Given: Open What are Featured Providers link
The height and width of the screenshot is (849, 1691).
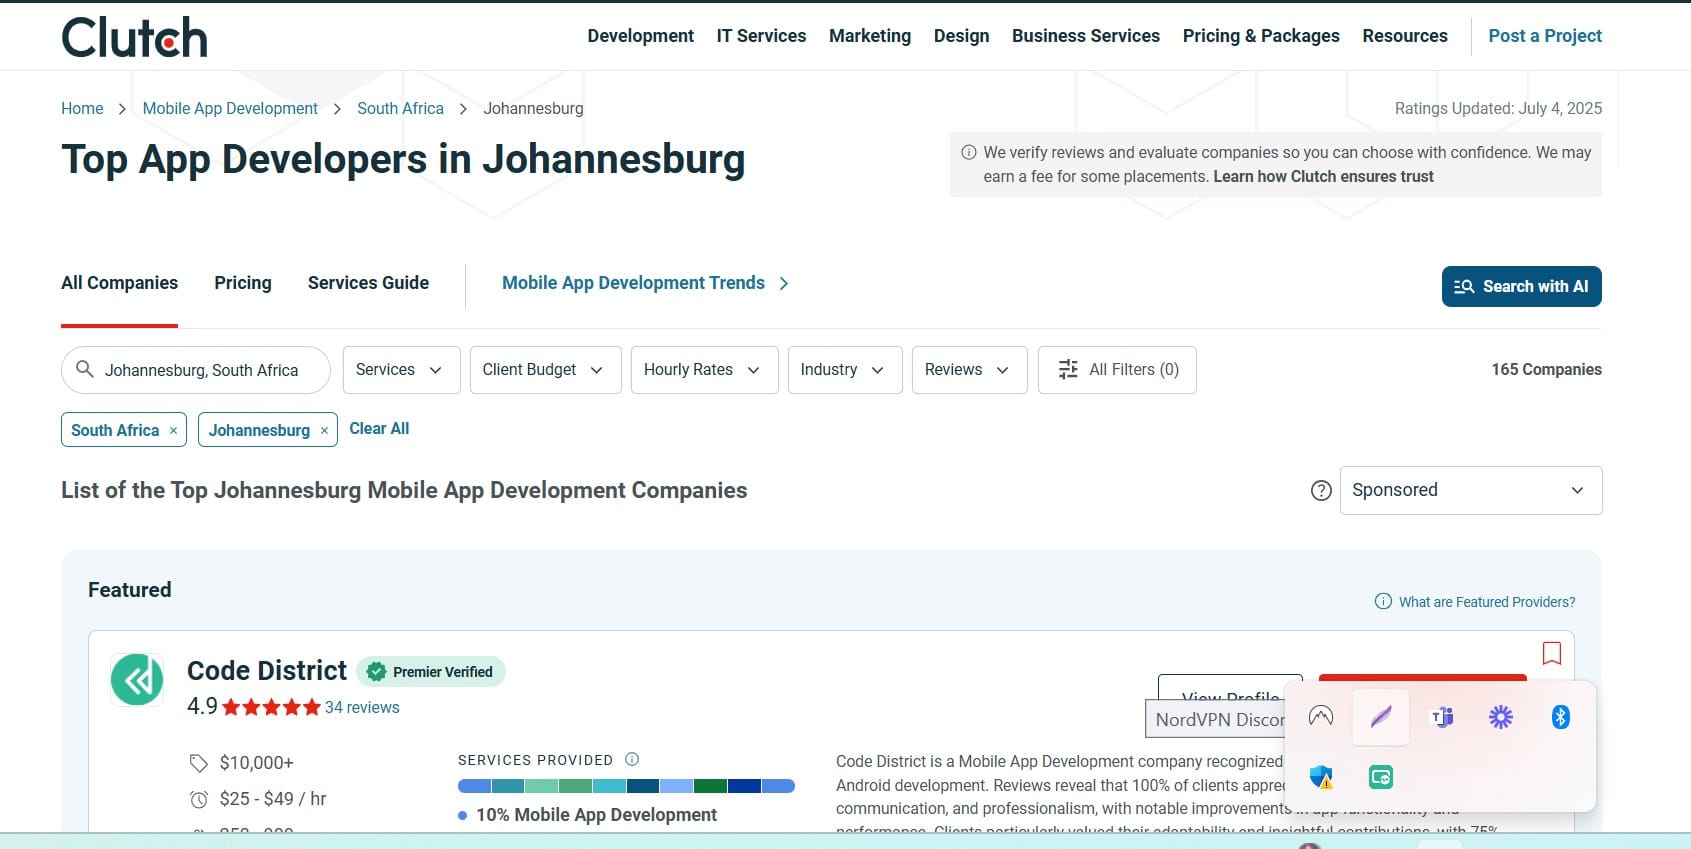Looking at the screenshot, I should 1475,602.
